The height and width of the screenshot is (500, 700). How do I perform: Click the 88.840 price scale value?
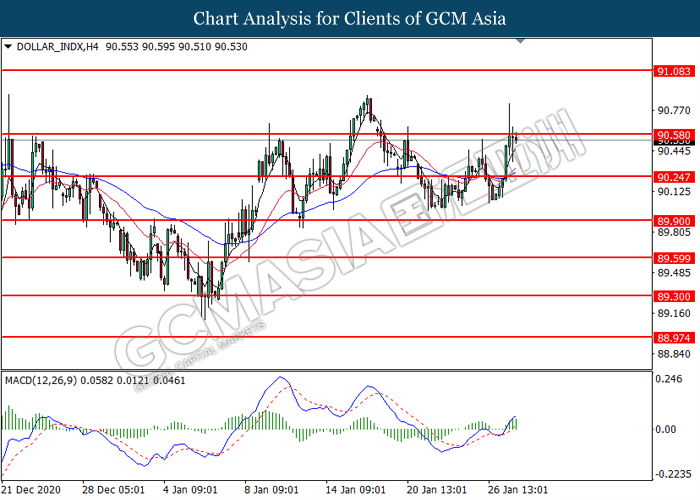pos(674,354)
